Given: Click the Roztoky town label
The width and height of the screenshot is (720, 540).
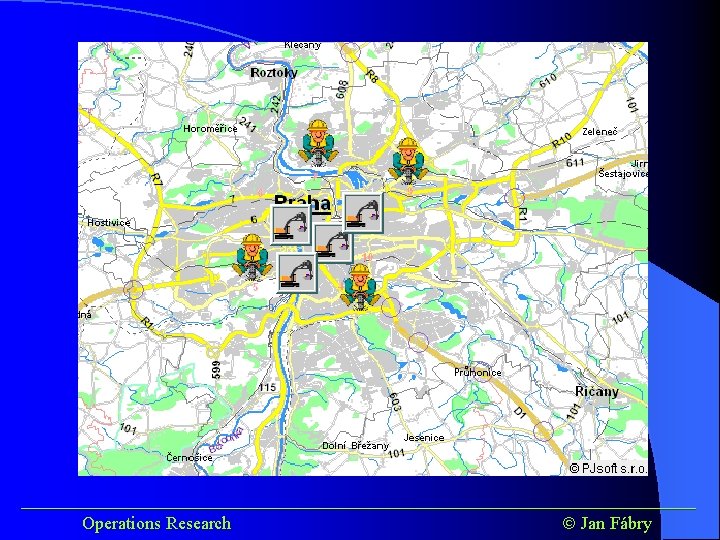Looking at the screenshot, I should (274, 73).
